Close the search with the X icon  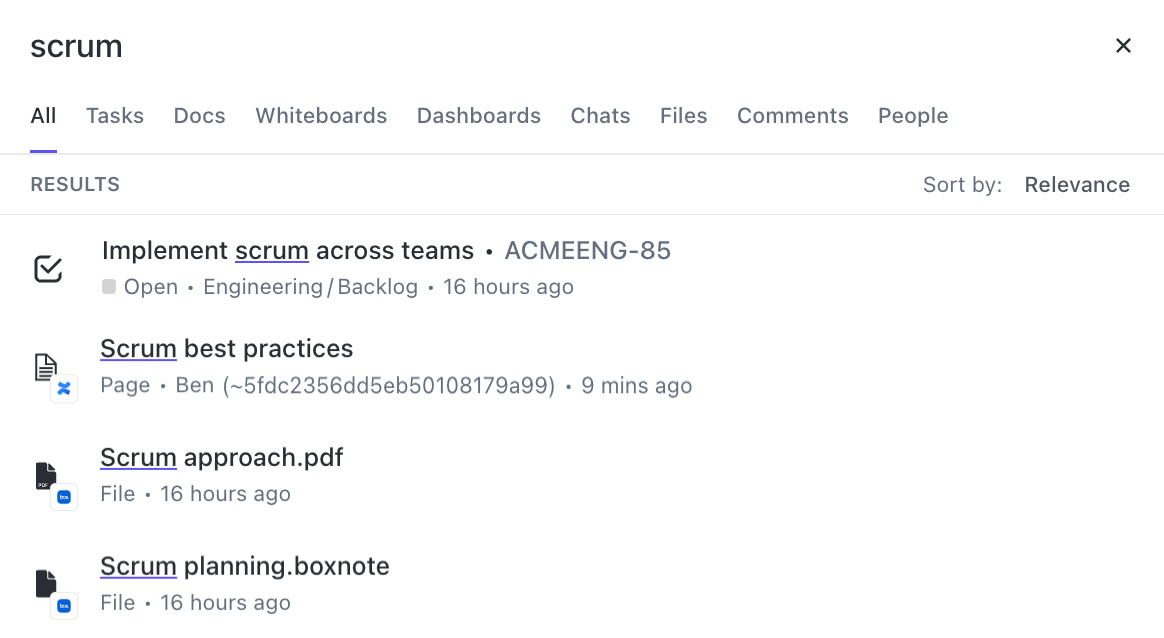(1123, 46)
